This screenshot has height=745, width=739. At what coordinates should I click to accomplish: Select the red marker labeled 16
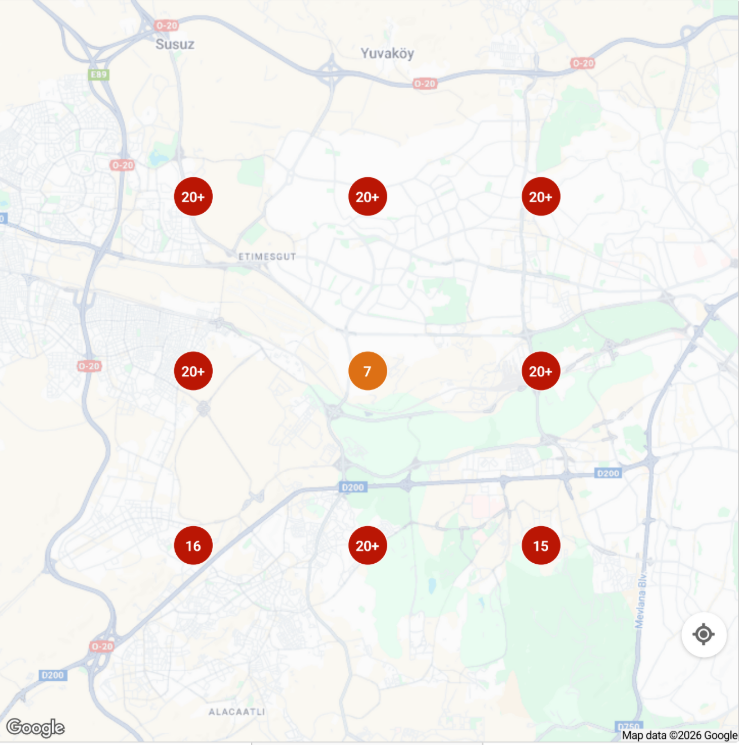[193, 545]
